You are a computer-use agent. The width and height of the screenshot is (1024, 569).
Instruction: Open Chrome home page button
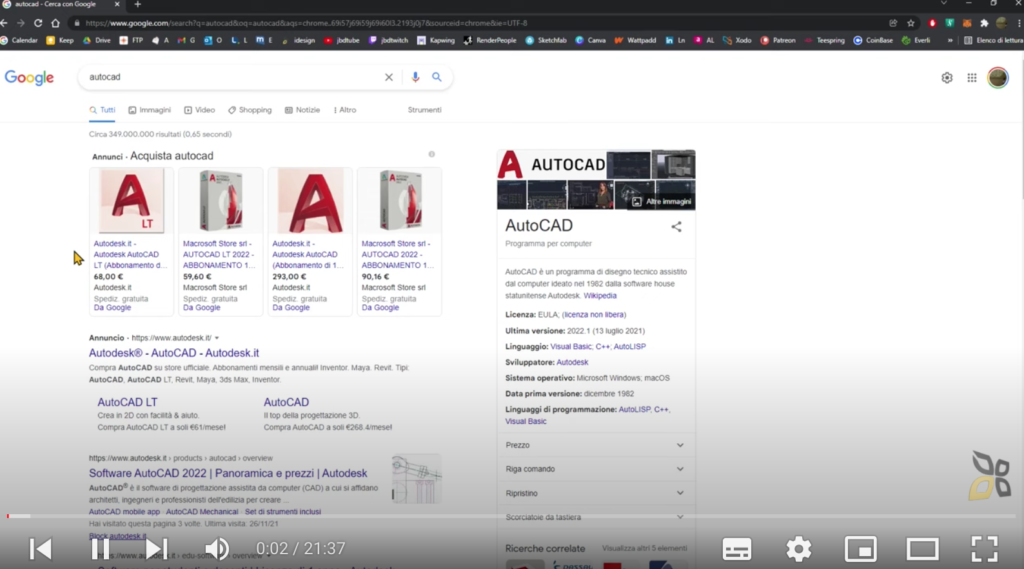click(x=56, y=23)
